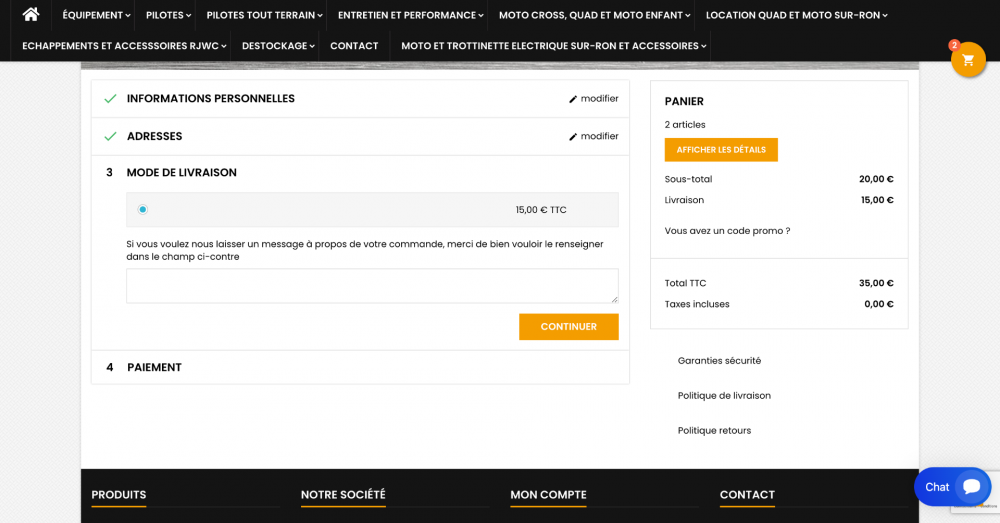Click the Produits footer heading
The image size is (1000, 523).
pos(119,494)
